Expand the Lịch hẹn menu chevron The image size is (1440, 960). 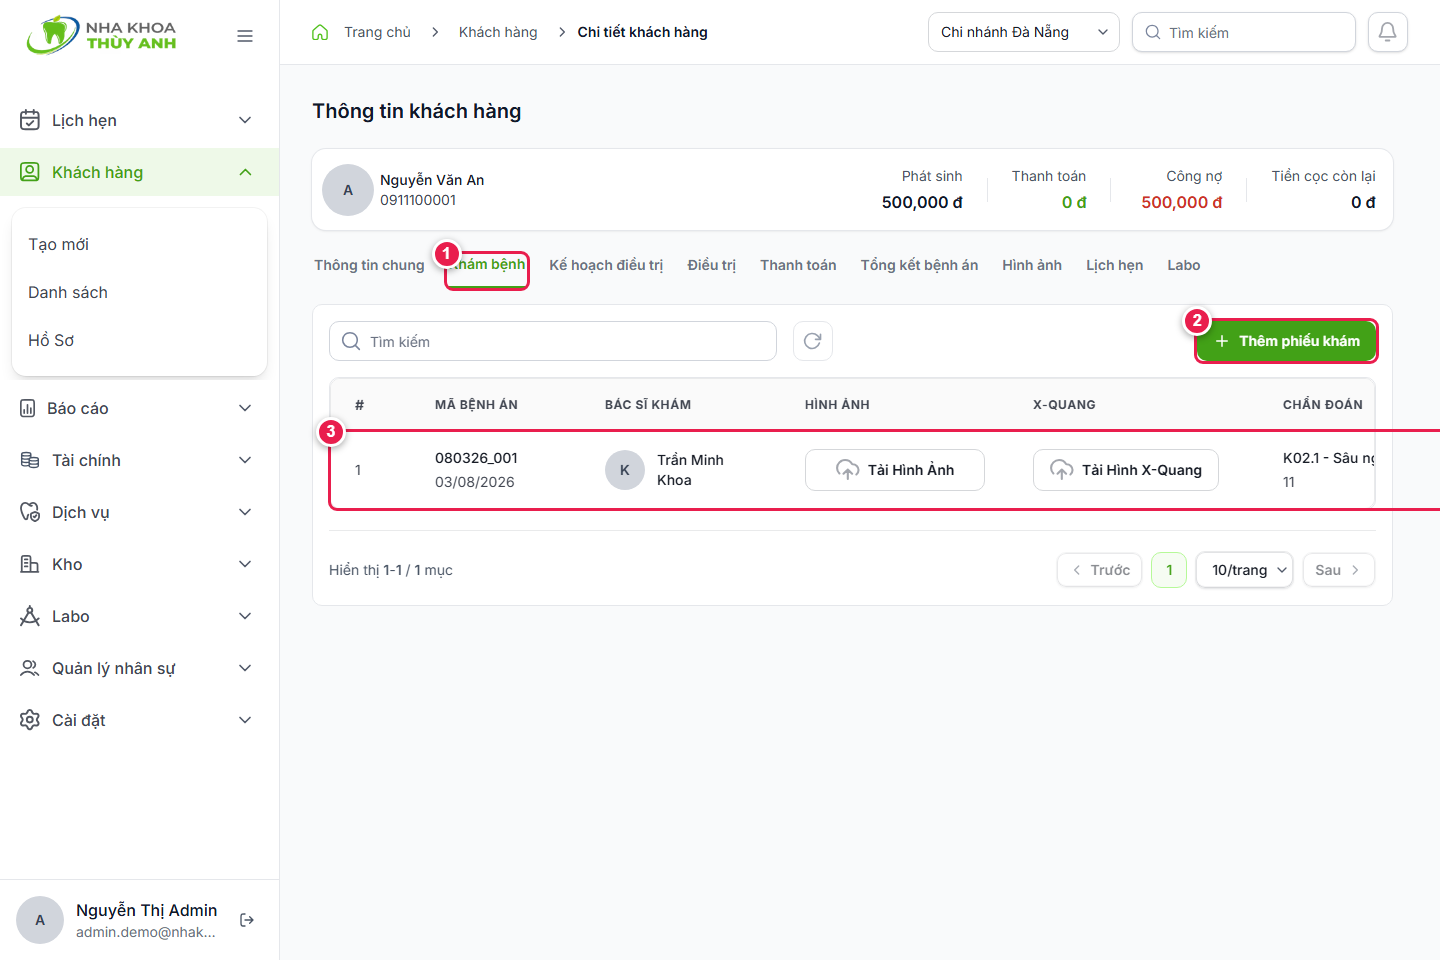[x=245, y=120]
